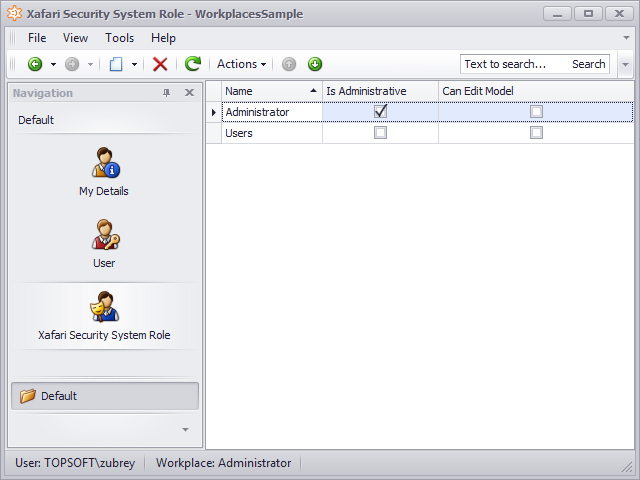Screen dimensions: 640x480
Task: Select the Xafari Security System Role item
Action: coord(104,316)
